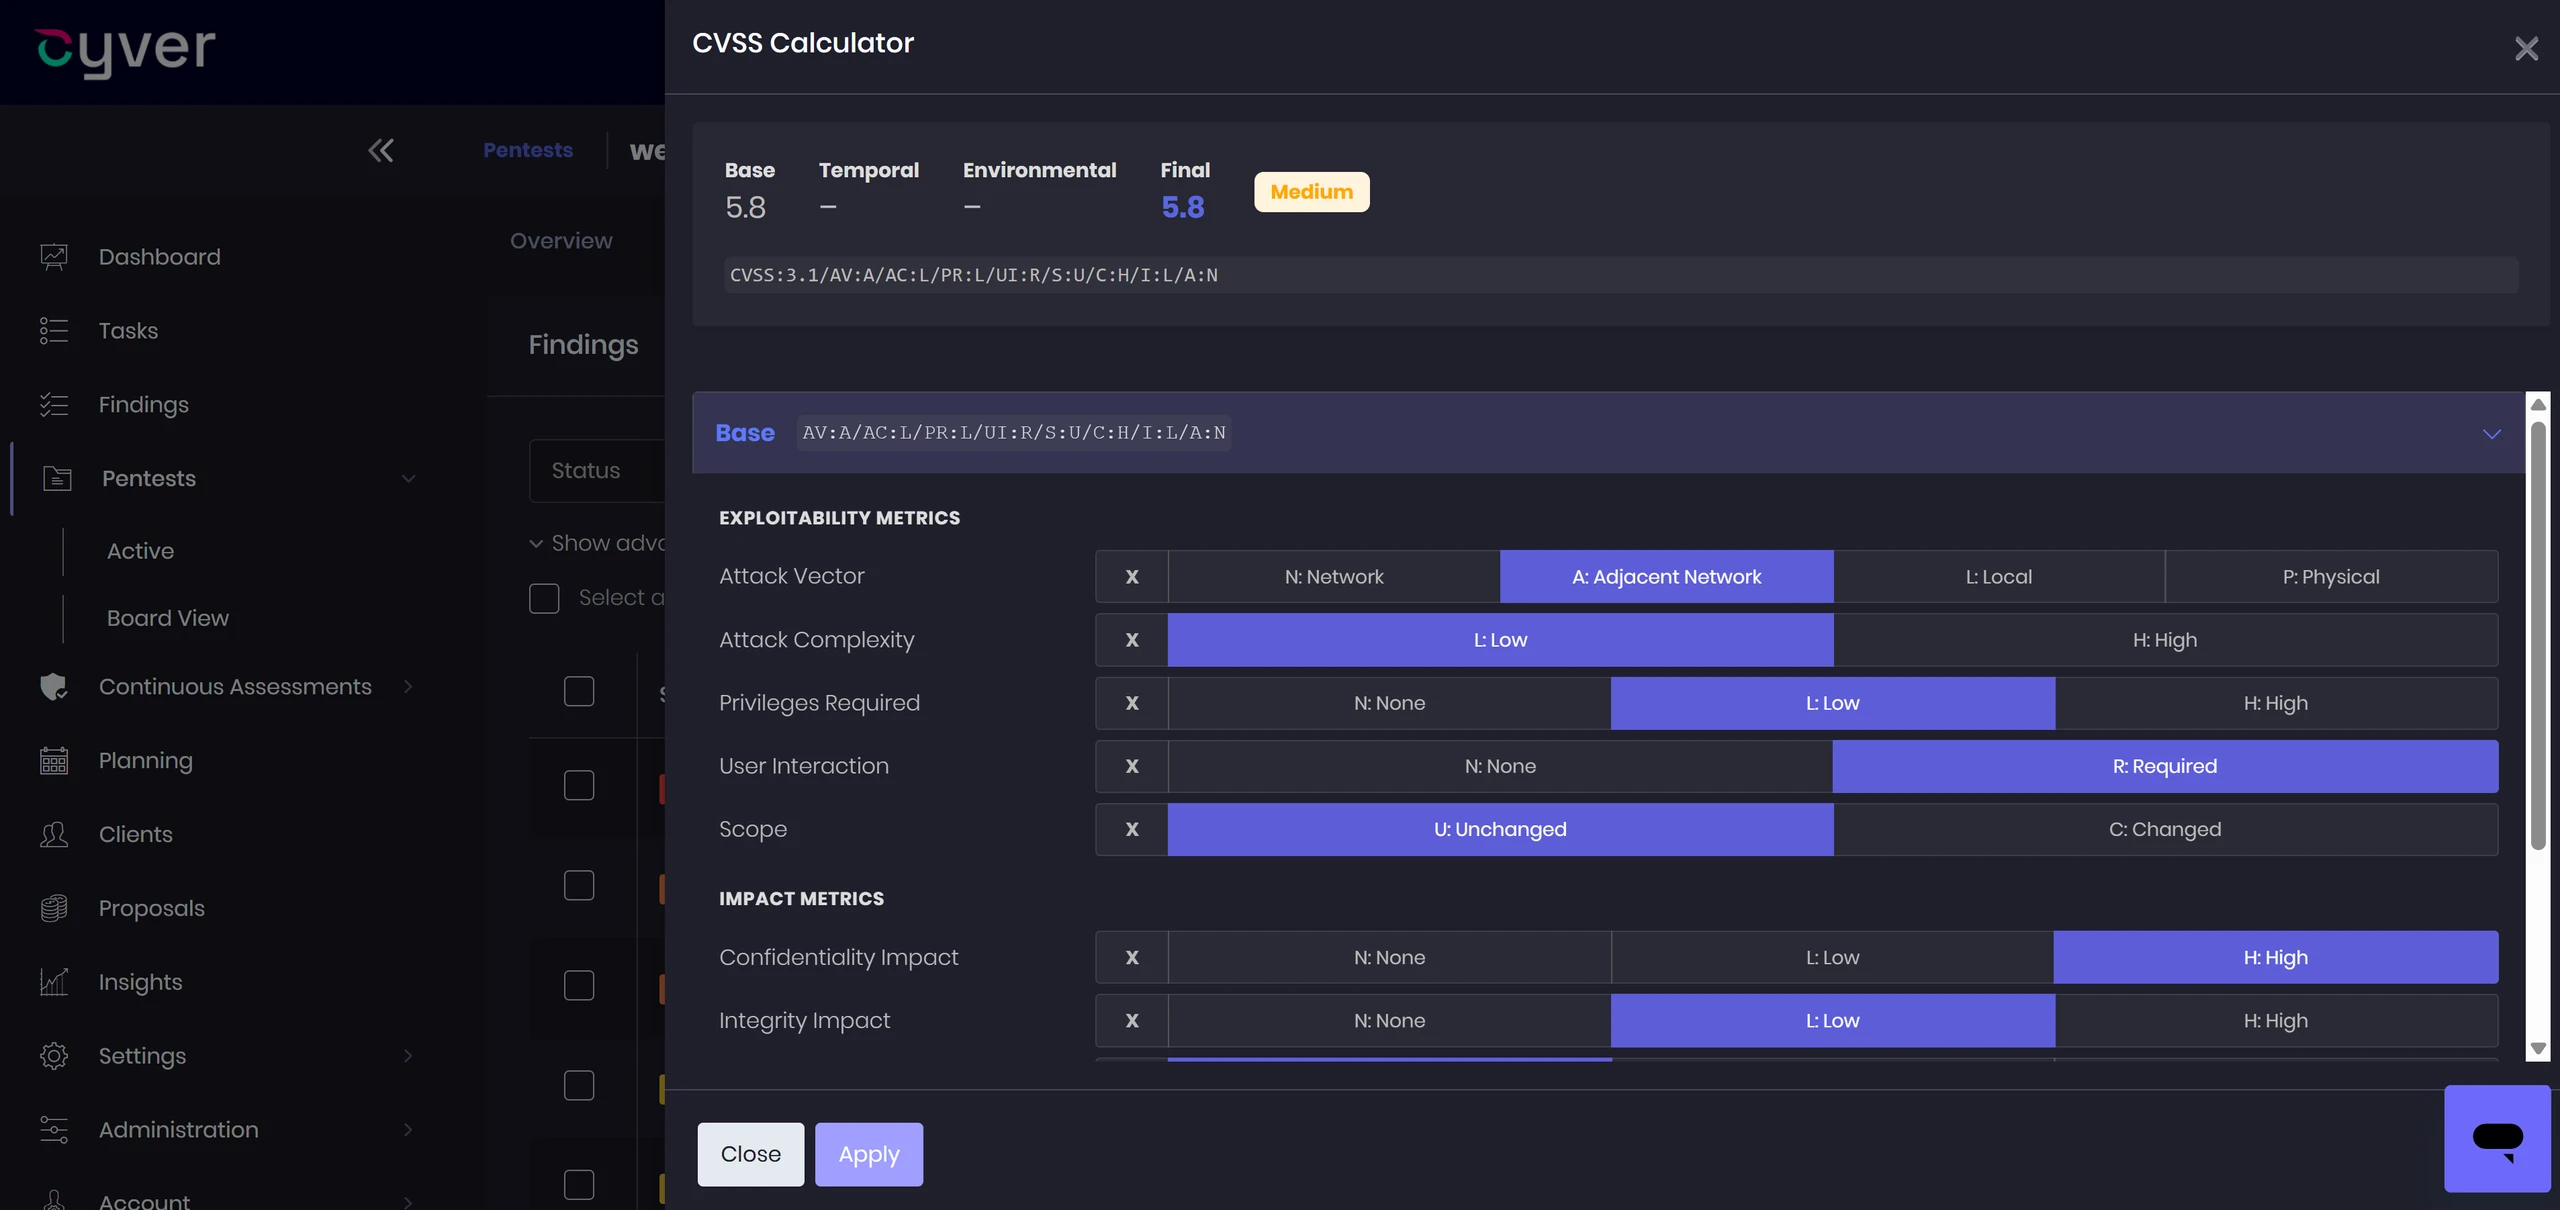Viewport: 2560px width, 1210px height.
Task: Expand the Continuous Assessments submenu
Action: pyautogui.click(x=408, y=687)
